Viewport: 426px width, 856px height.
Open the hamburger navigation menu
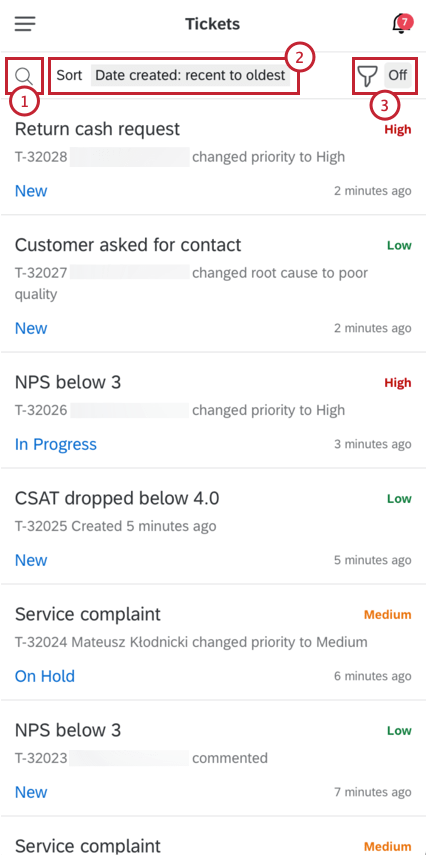pyautogui.click(x=25, y=24)
